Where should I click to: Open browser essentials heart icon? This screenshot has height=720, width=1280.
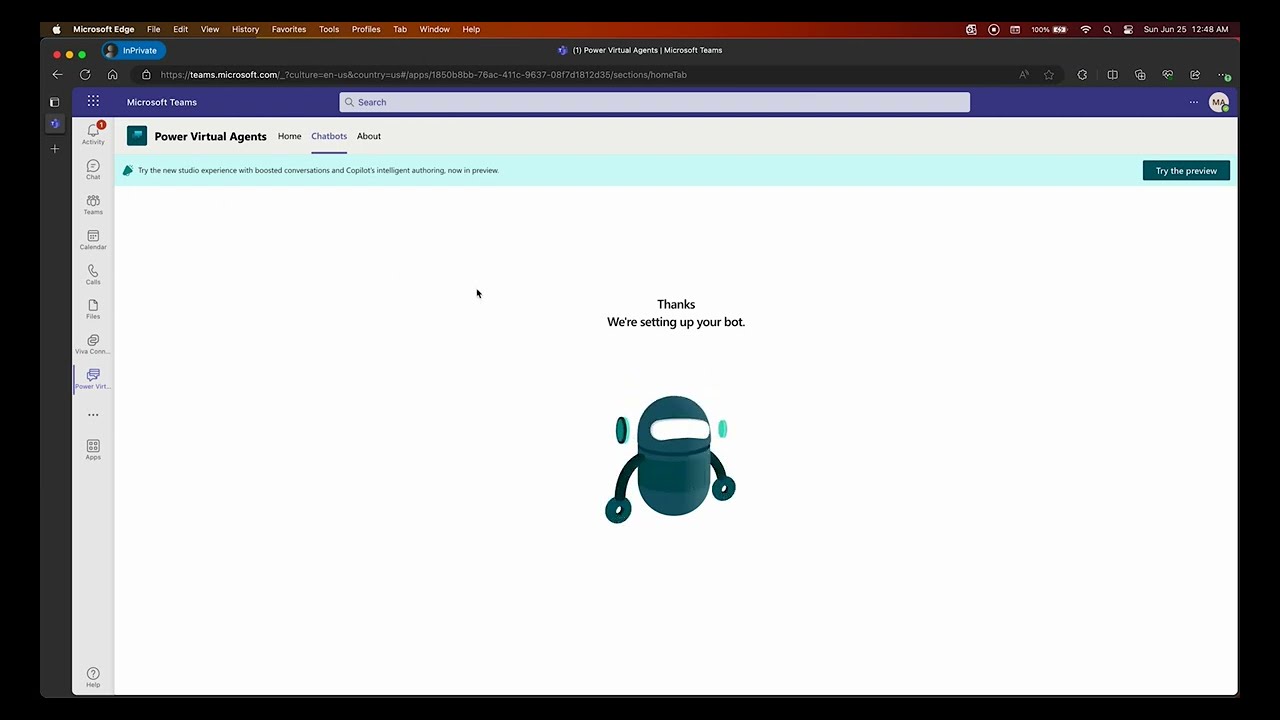point(1167,74)
